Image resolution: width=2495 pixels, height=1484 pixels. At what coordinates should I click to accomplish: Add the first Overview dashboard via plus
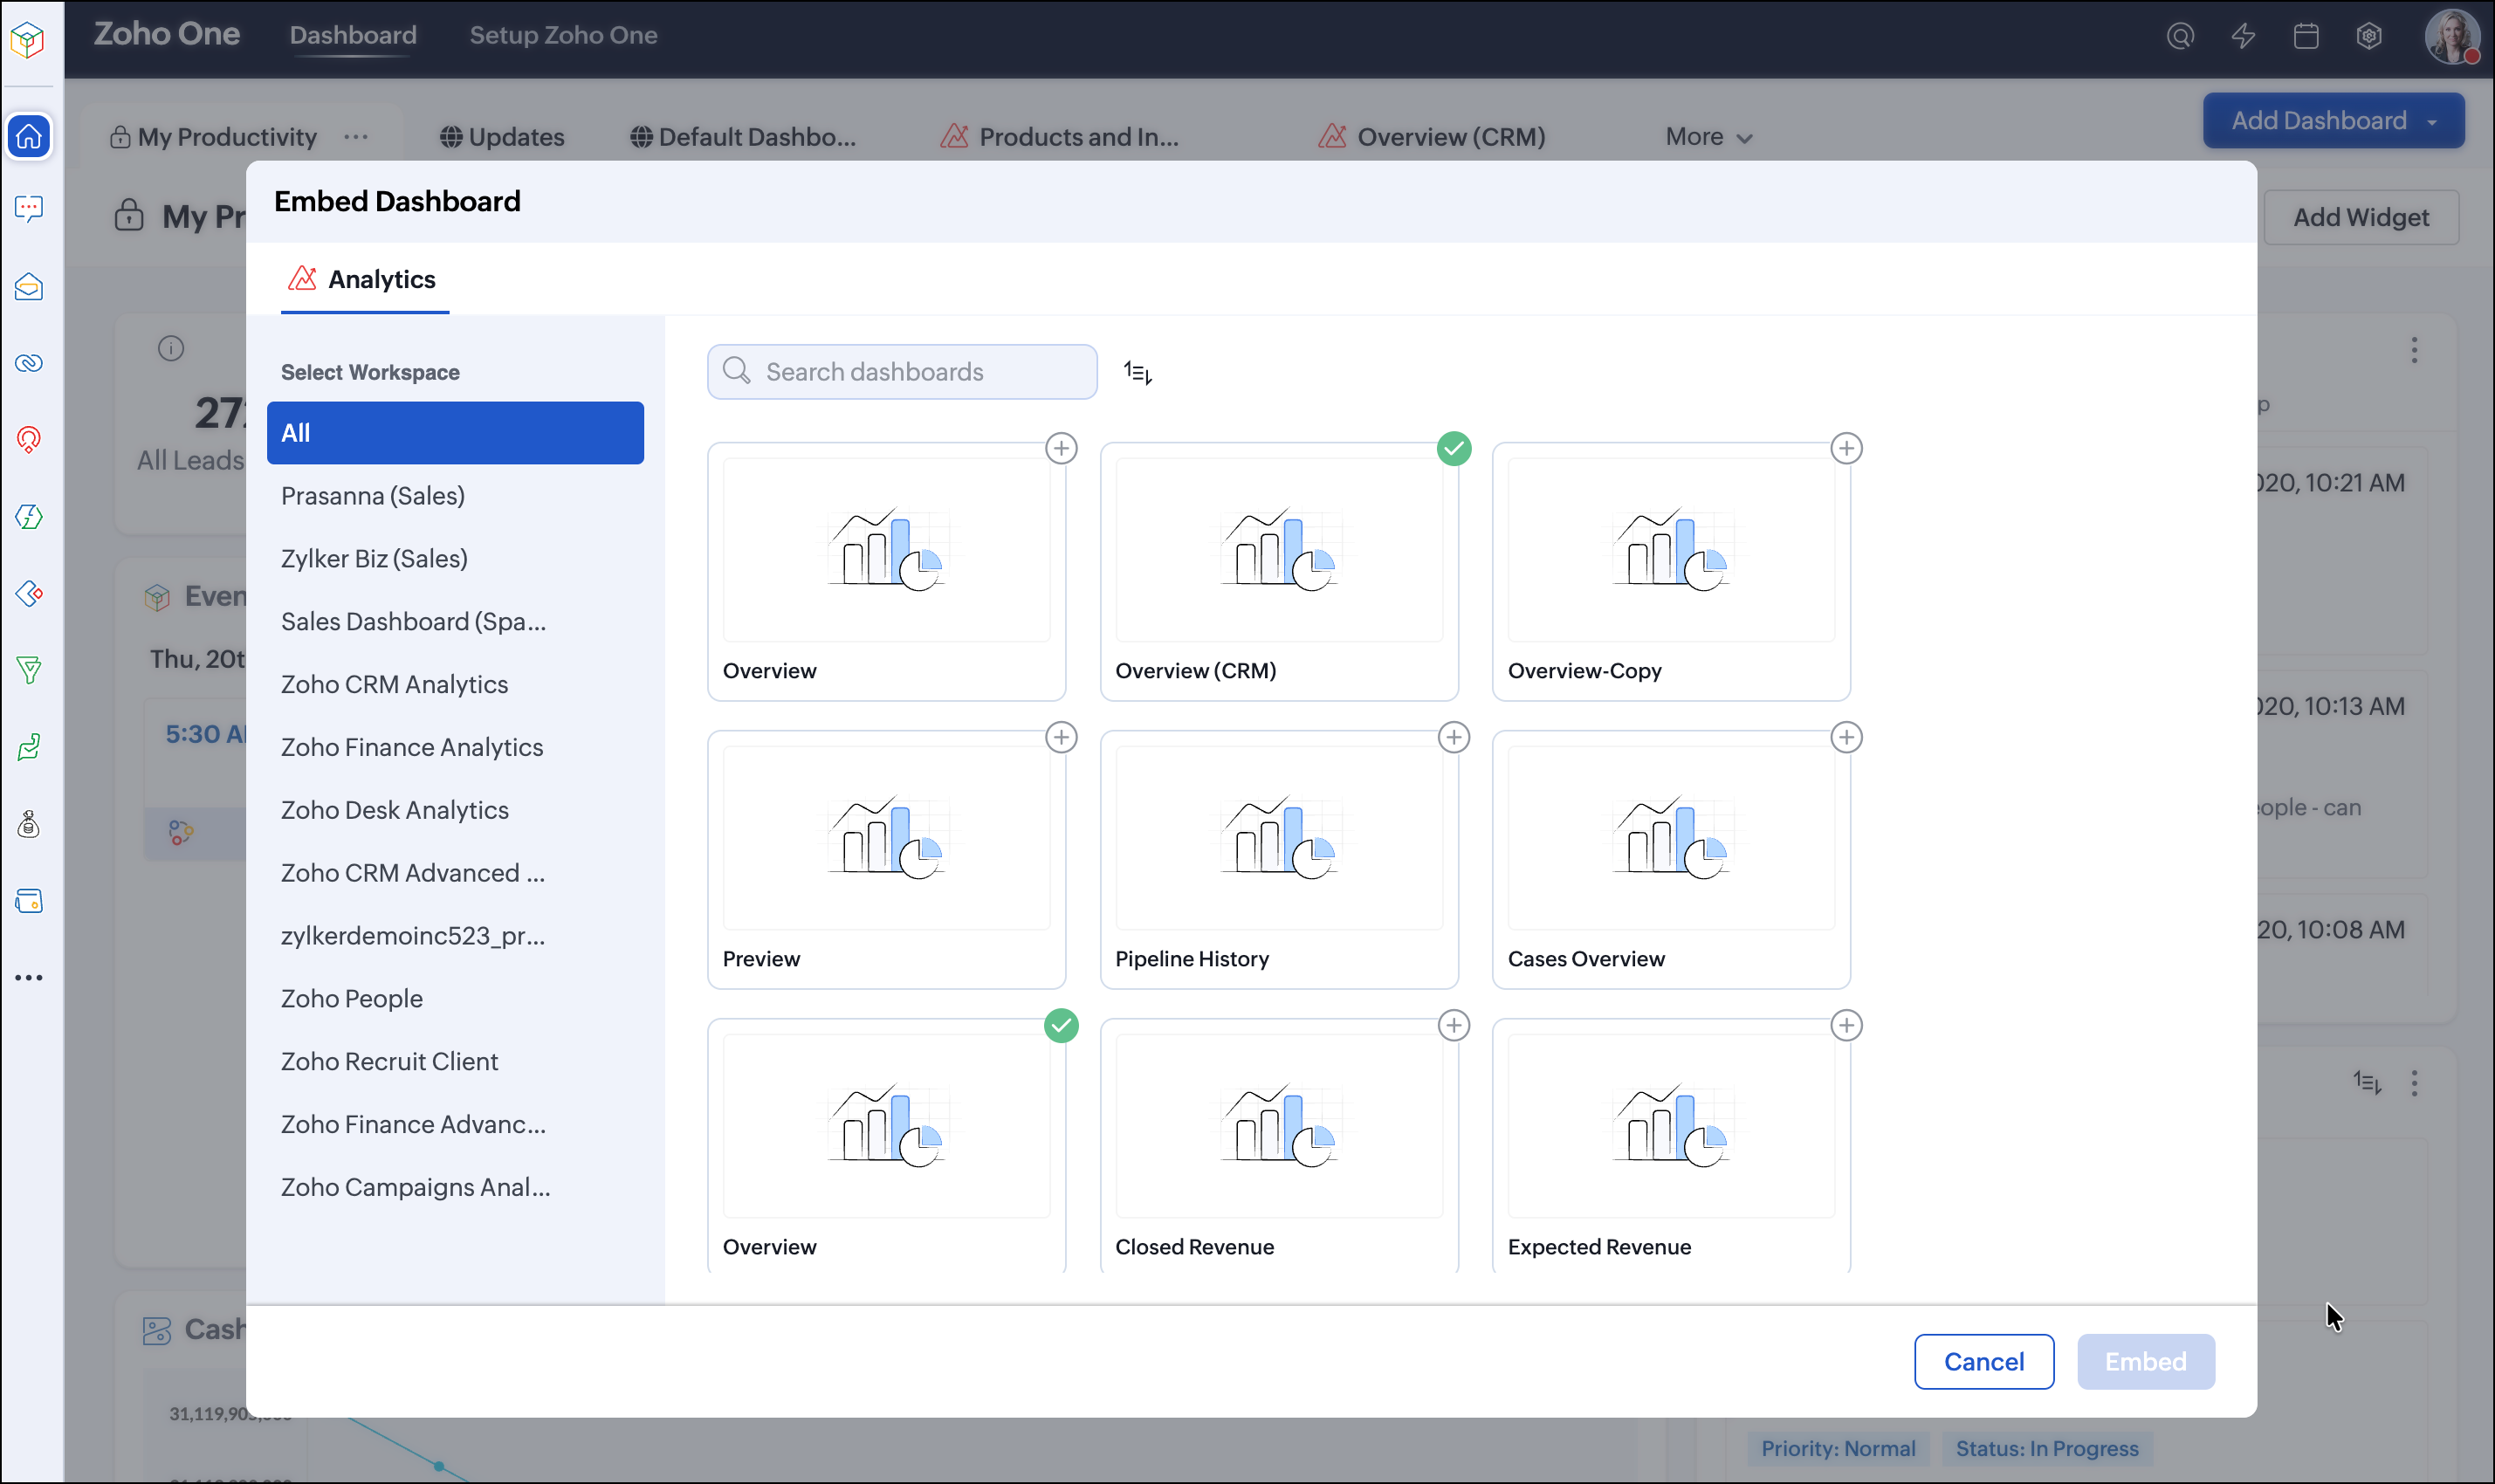pos(1061,448)
